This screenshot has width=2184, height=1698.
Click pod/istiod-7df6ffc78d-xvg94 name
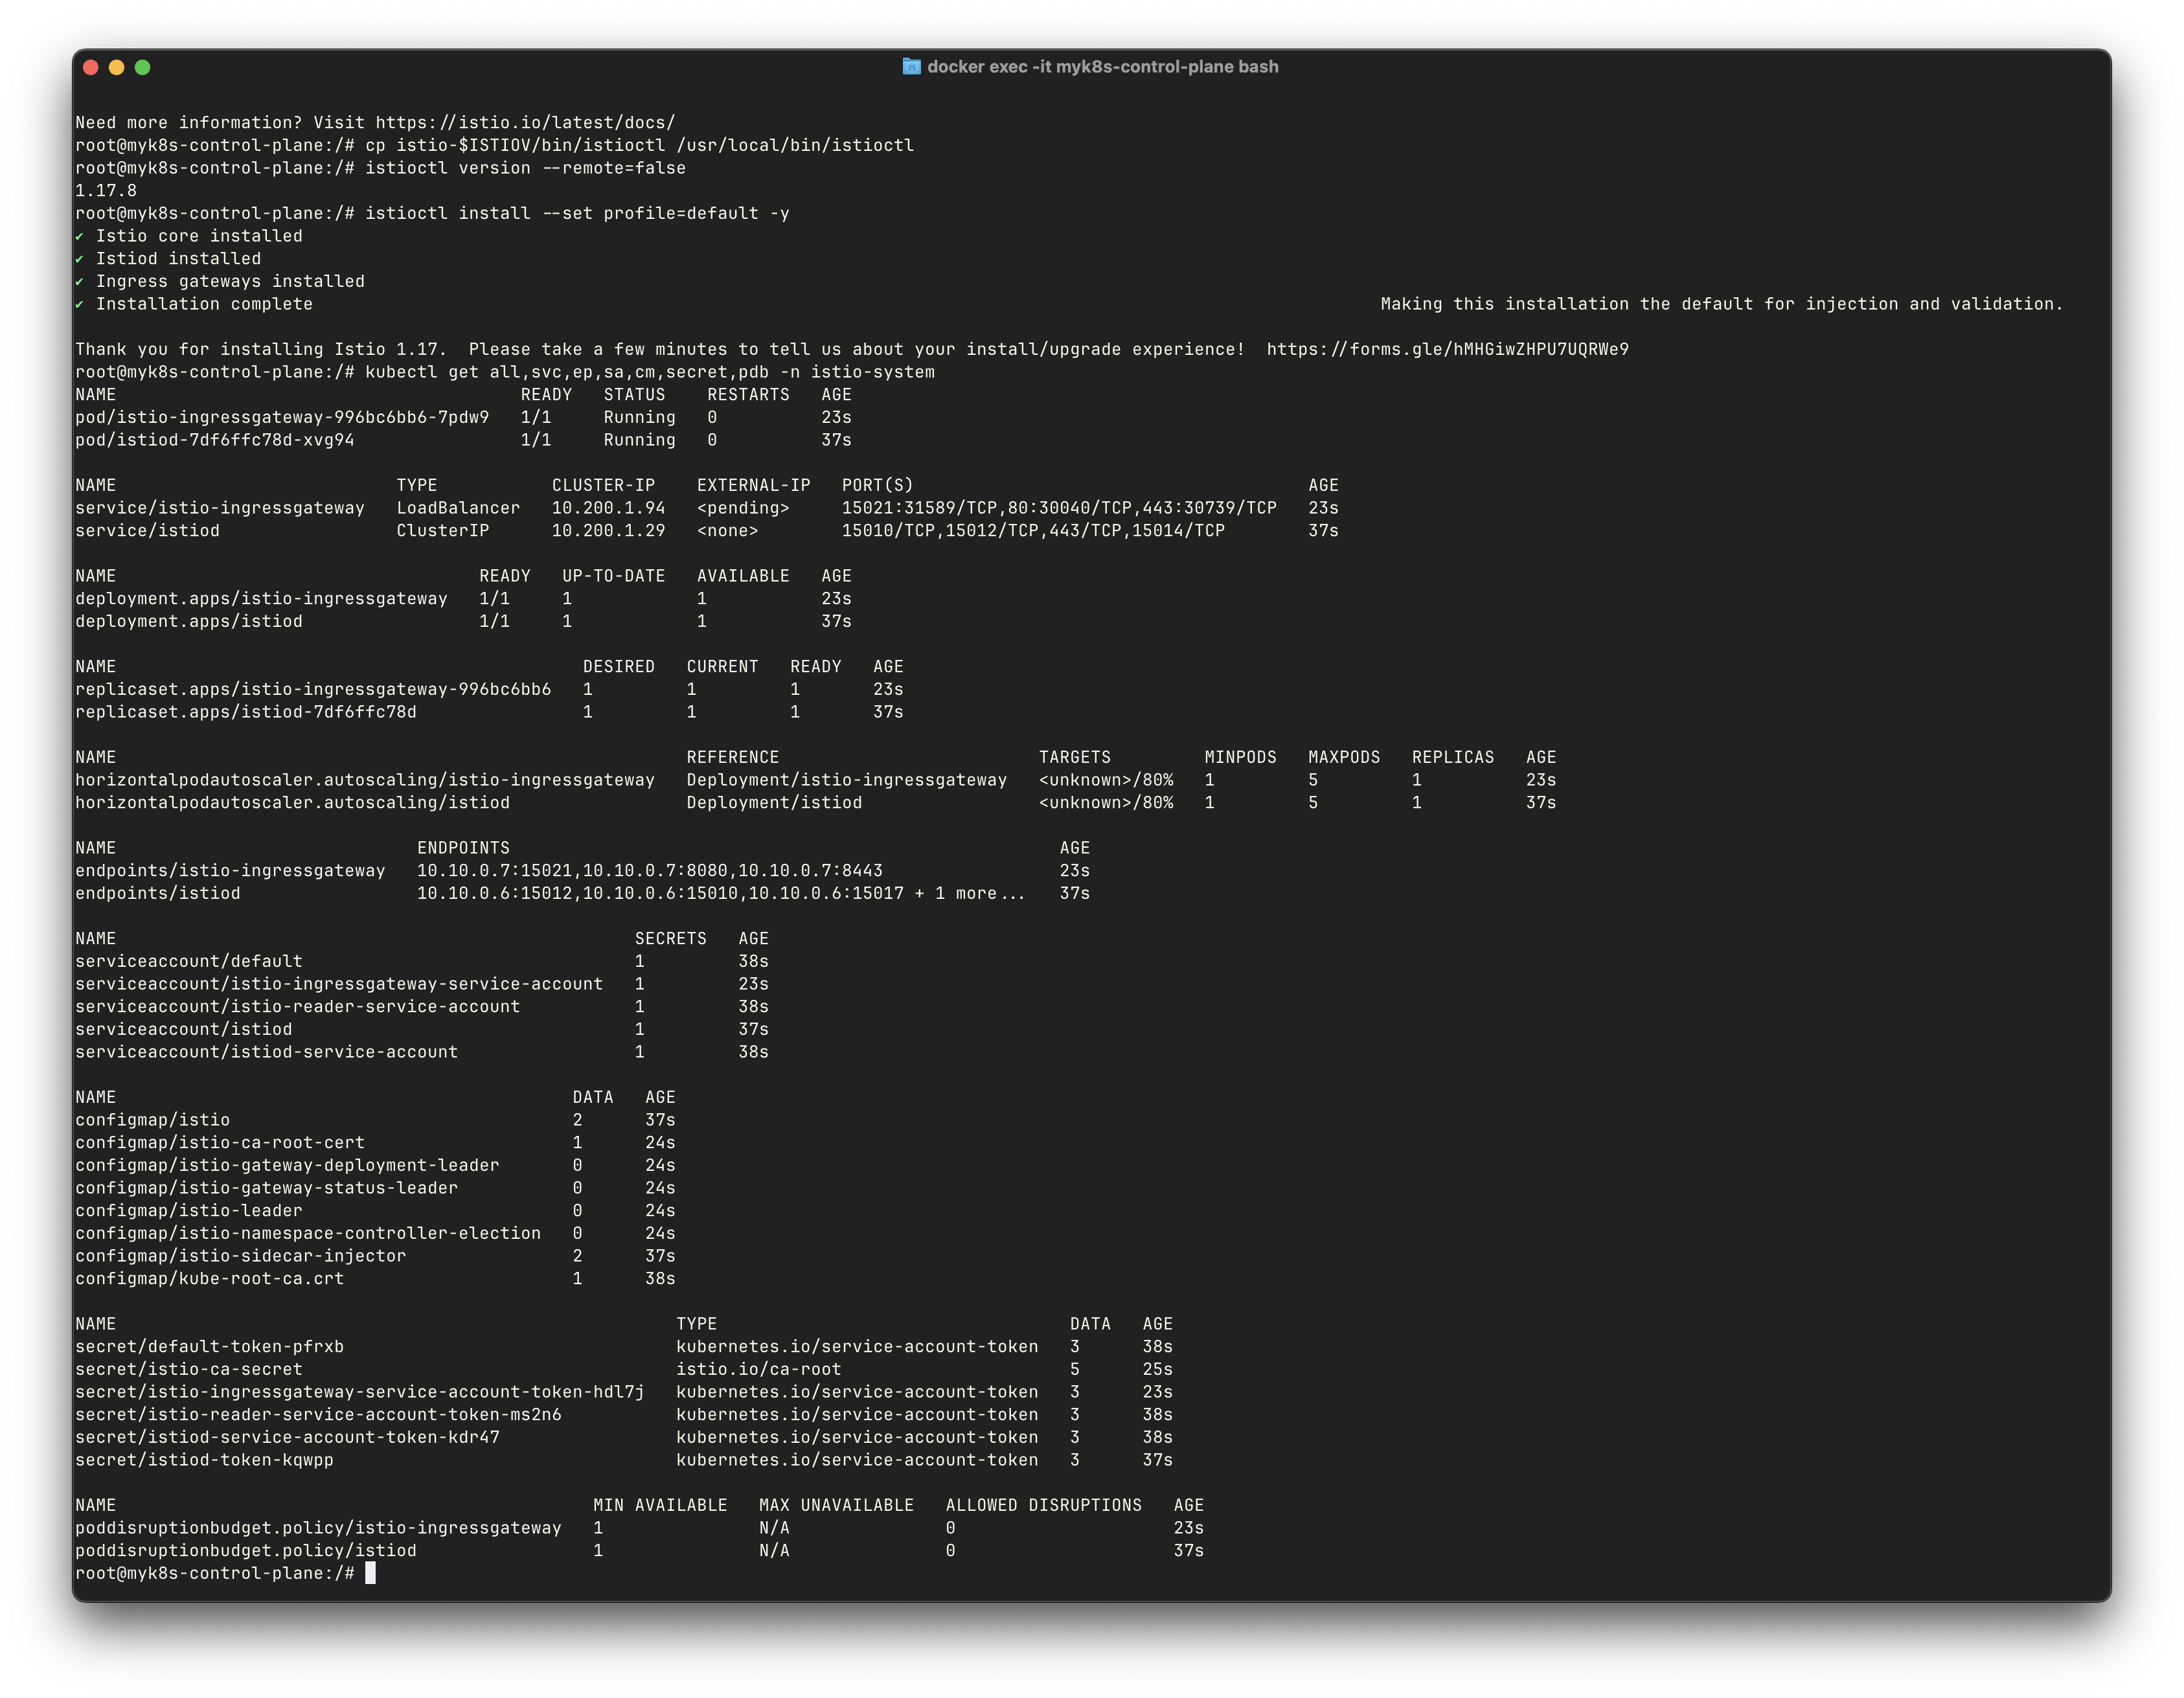[x=215, y=440]
